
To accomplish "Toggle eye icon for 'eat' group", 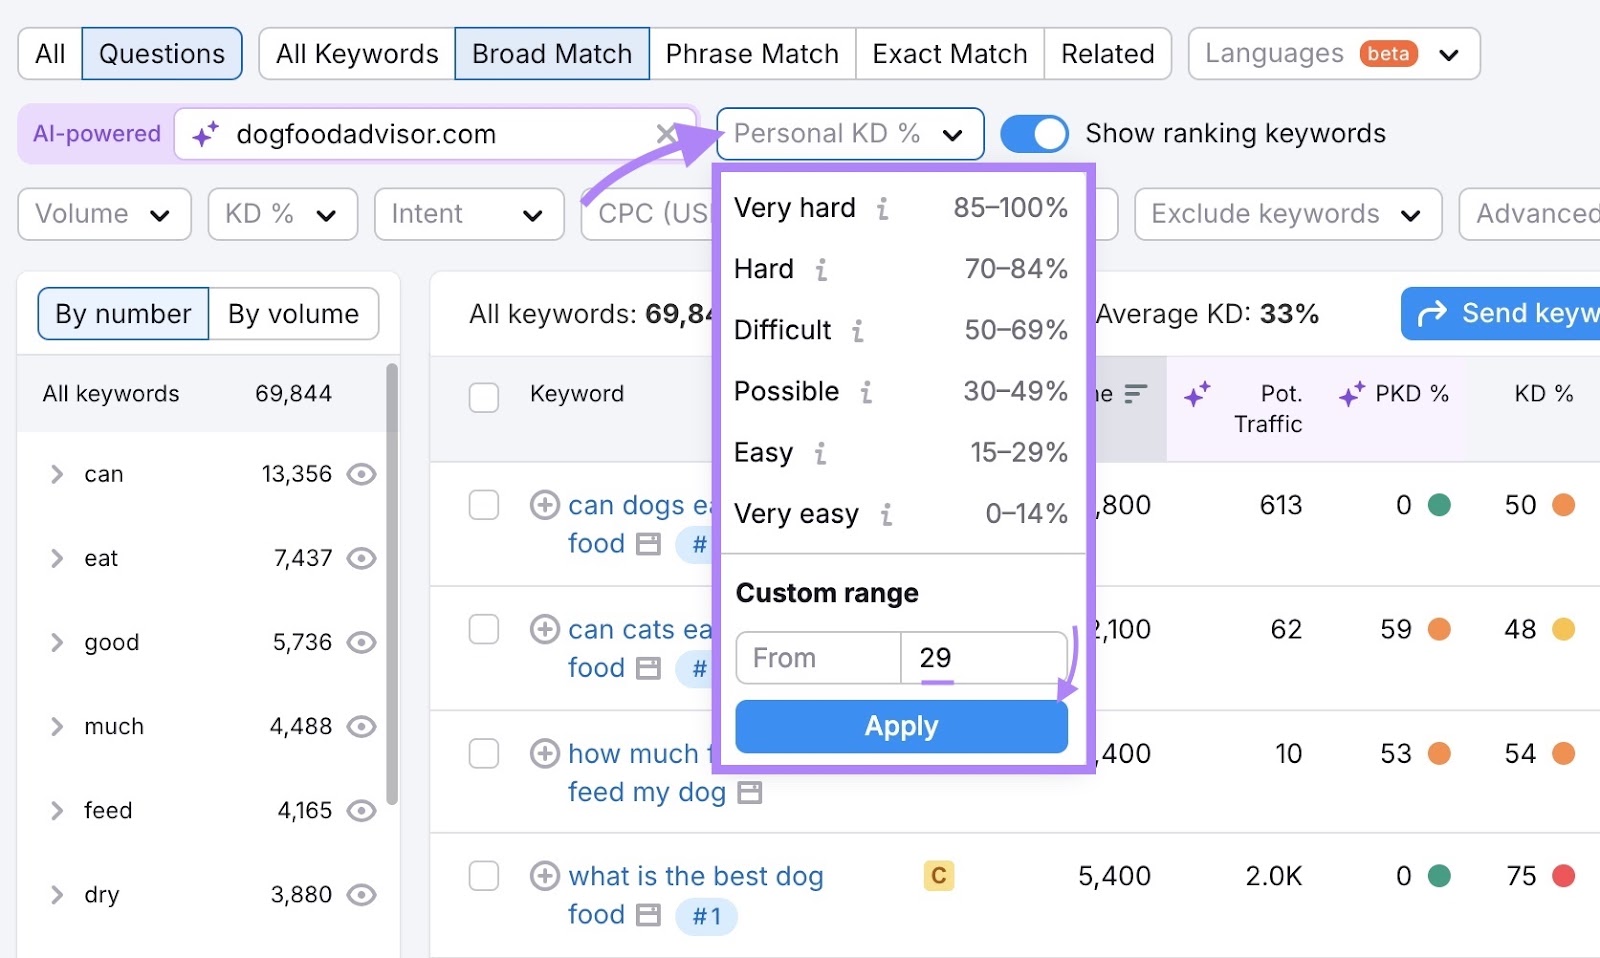I will pyautogui.click(x=361, y=558).
